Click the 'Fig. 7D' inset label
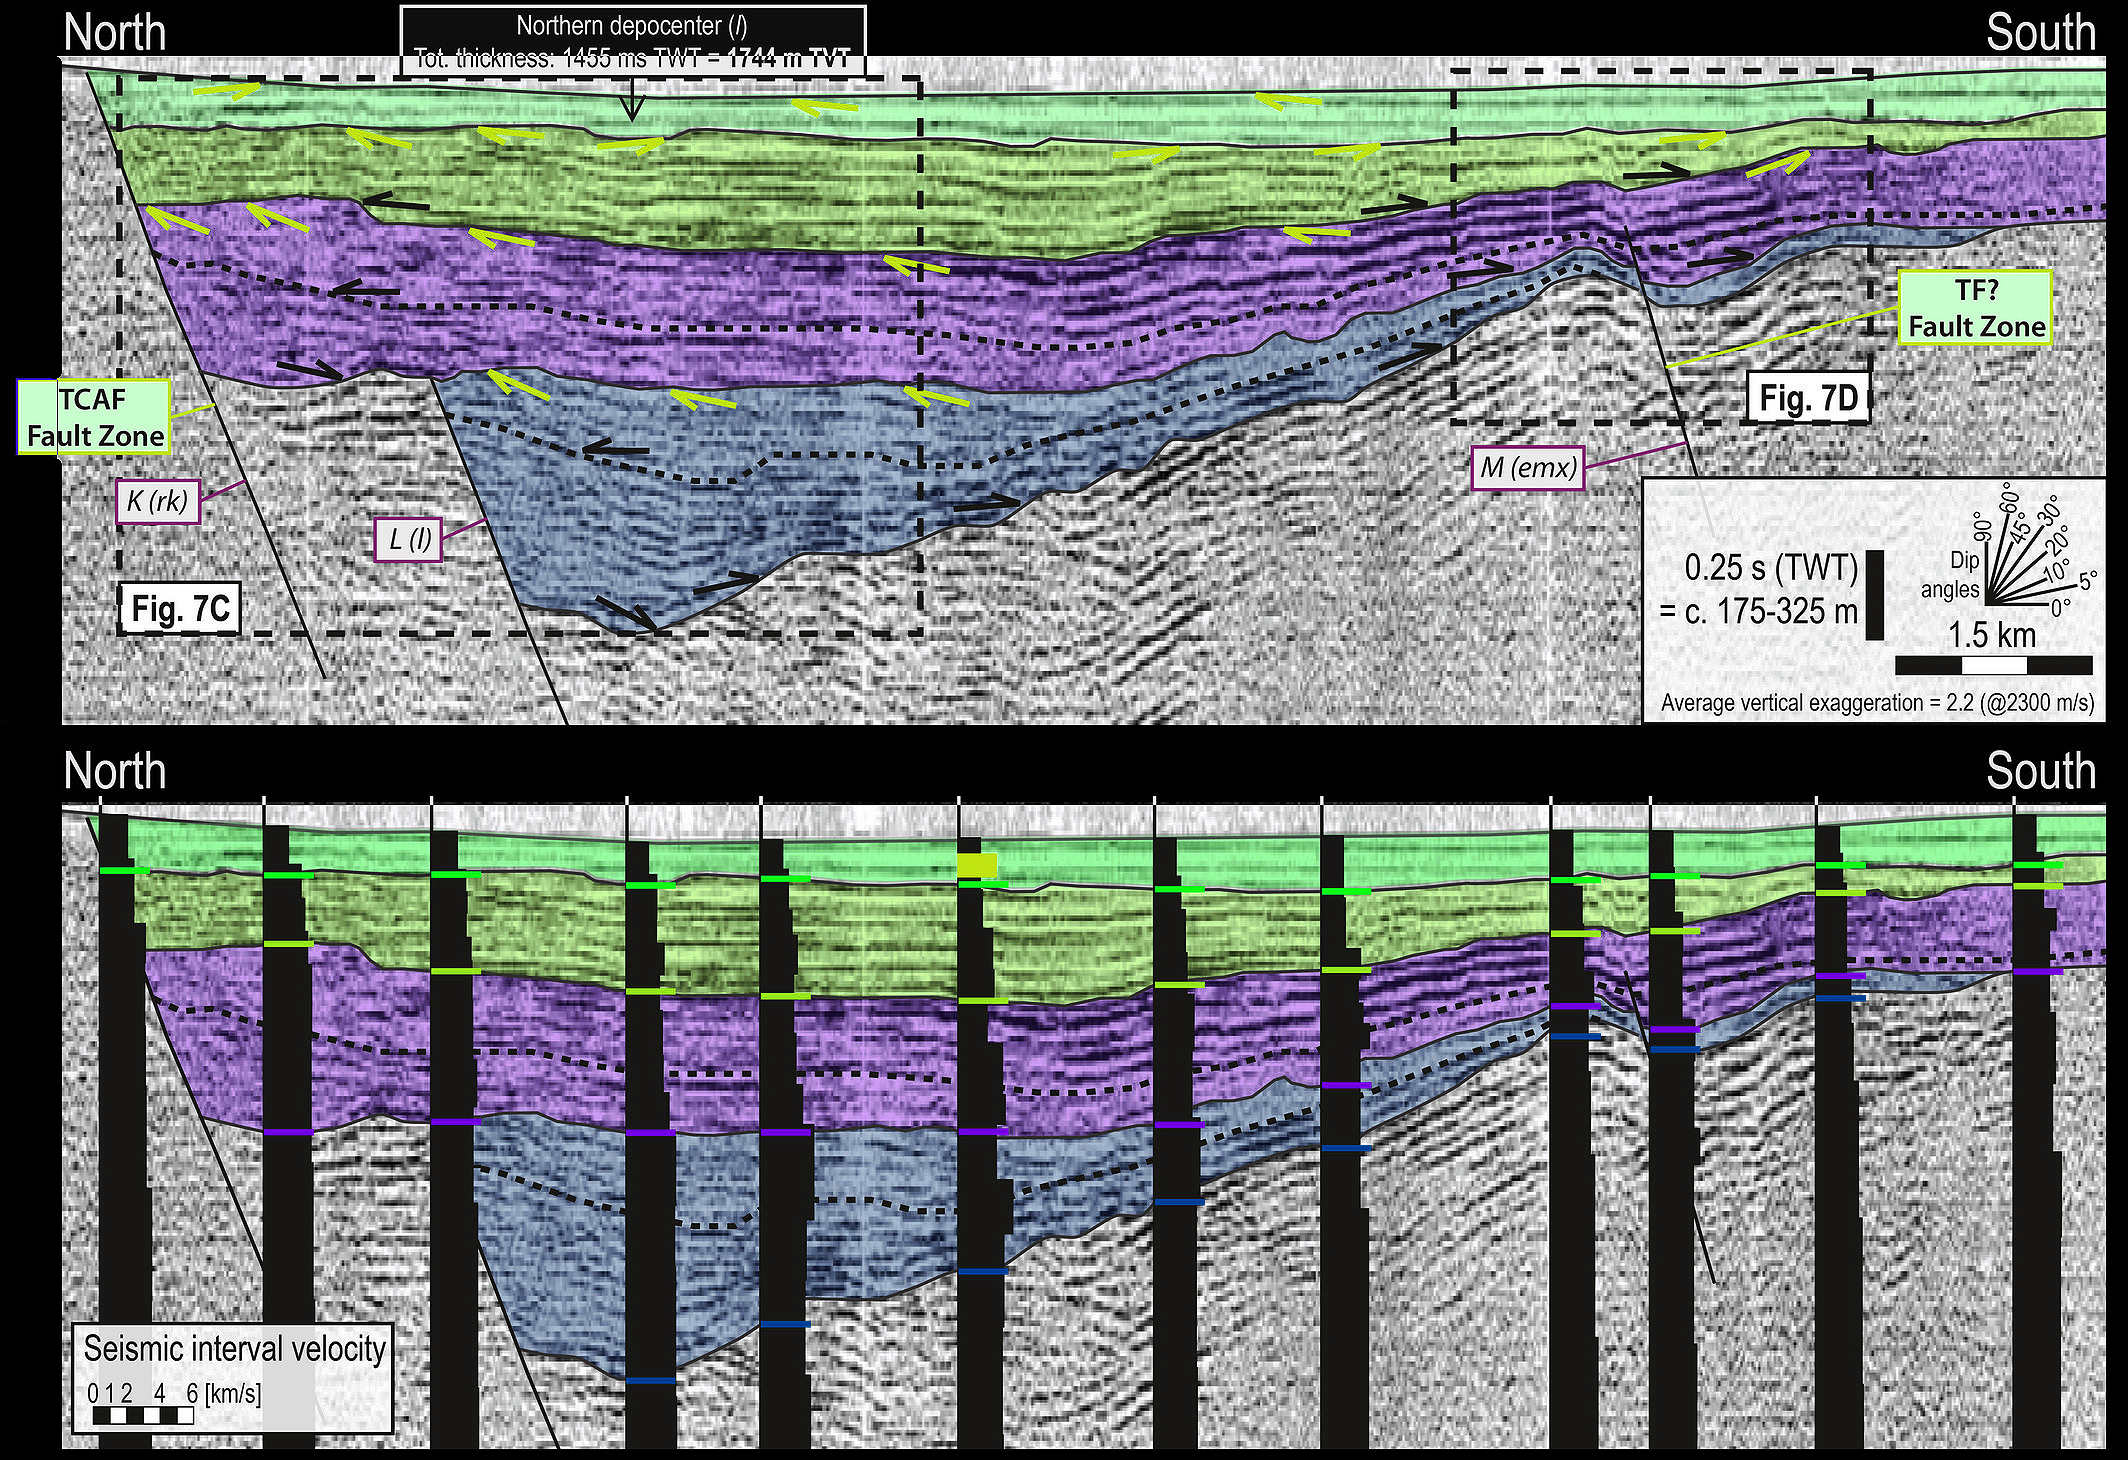This screenshot has height=1460, width=2128. click(x=1808, y=397)
